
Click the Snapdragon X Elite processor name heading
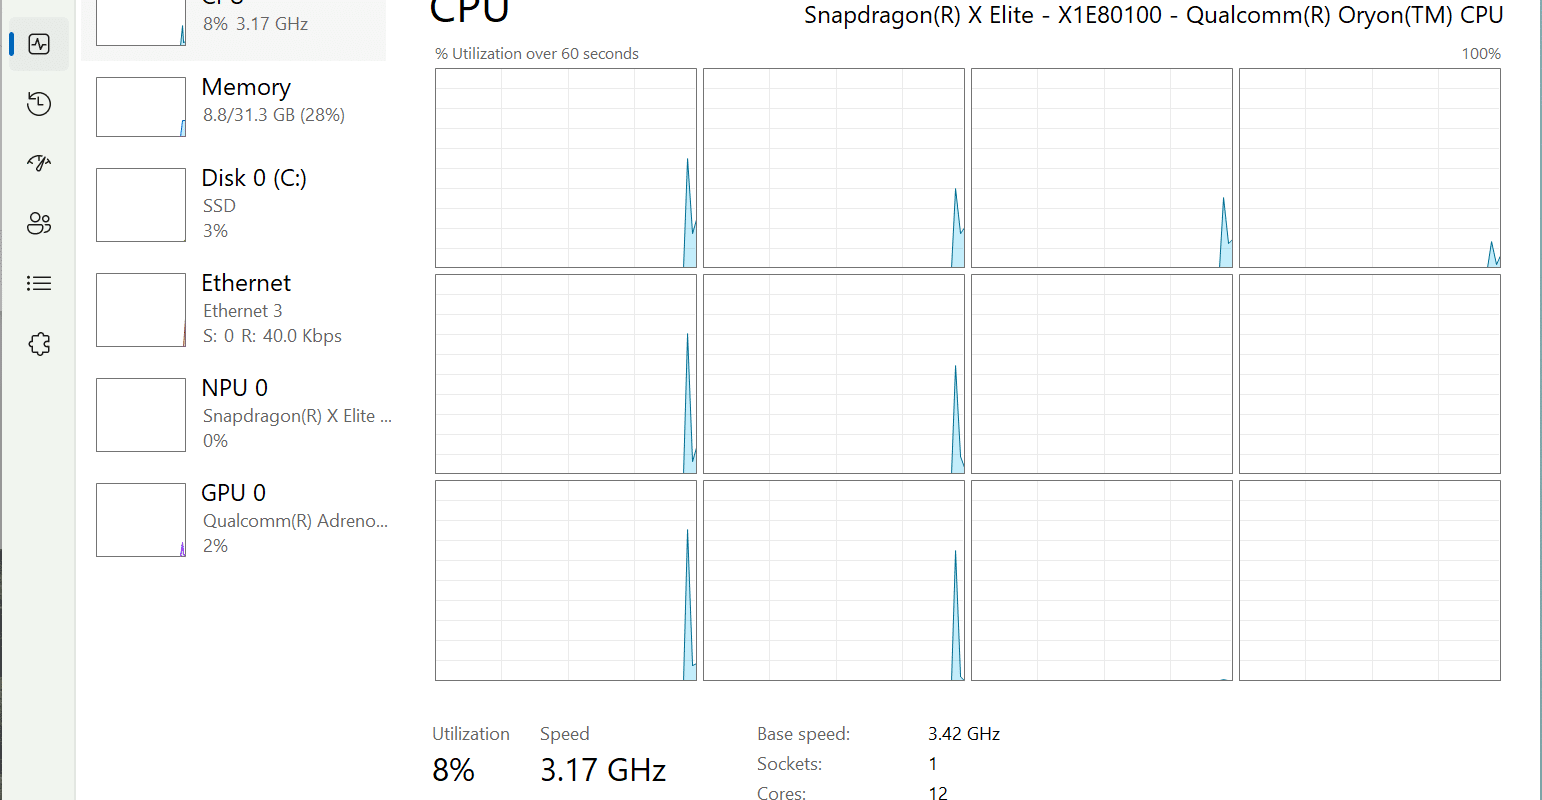[1154, 15]
